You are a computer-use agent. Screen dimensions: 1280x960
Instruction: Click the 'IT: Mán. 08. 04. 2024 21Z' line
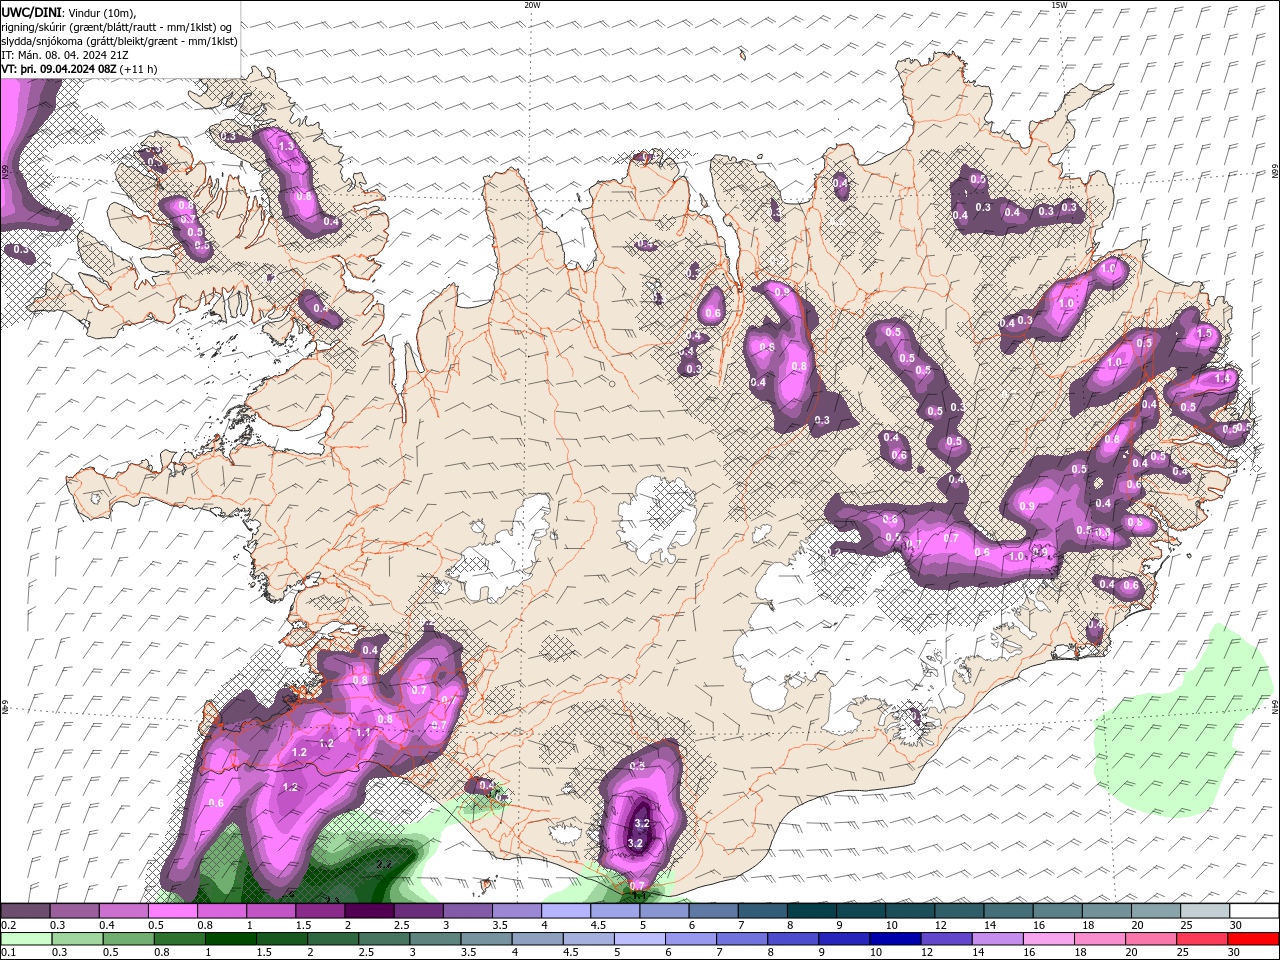point(65,55)
